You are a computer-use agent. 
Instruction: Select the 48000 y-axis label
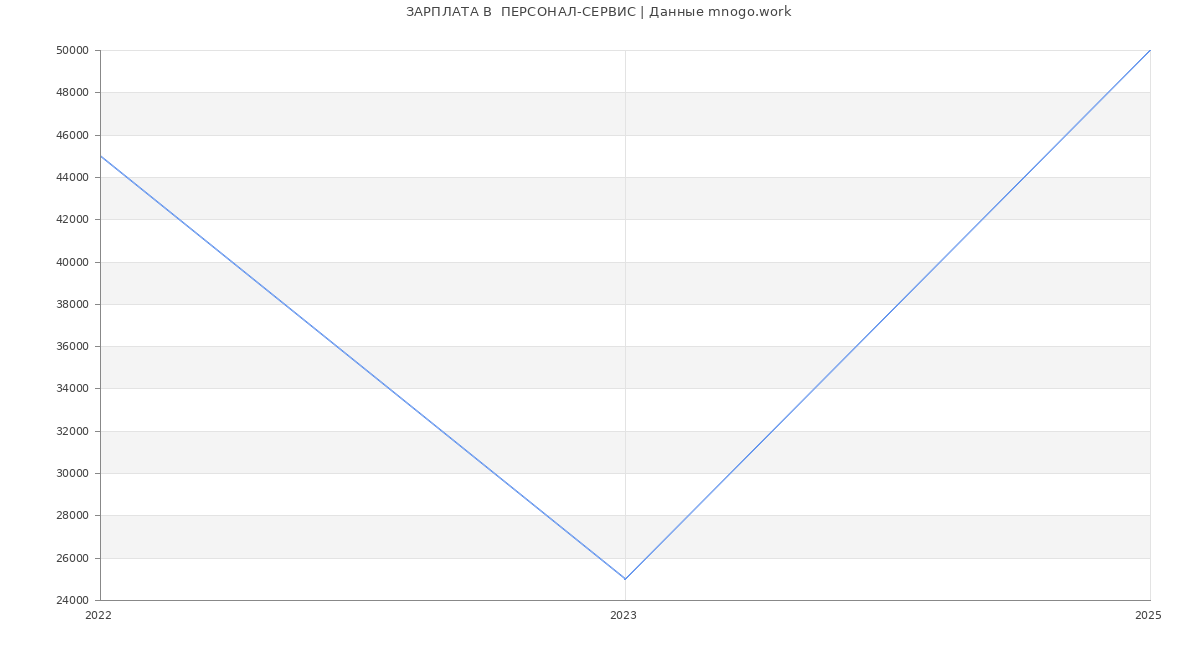click(x=73, y=93)
